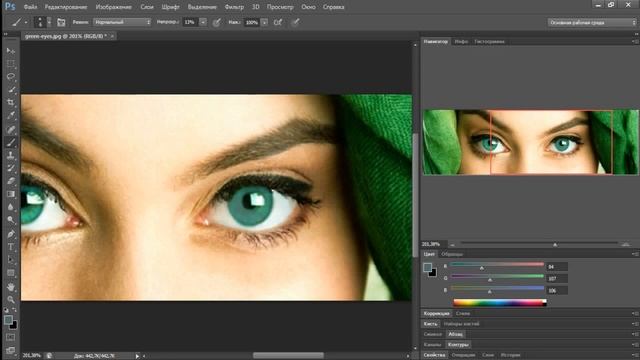Screen dimensions: 640x360
Task: Click the Navigator image thumbnail
Action: [x=530, y=142]
